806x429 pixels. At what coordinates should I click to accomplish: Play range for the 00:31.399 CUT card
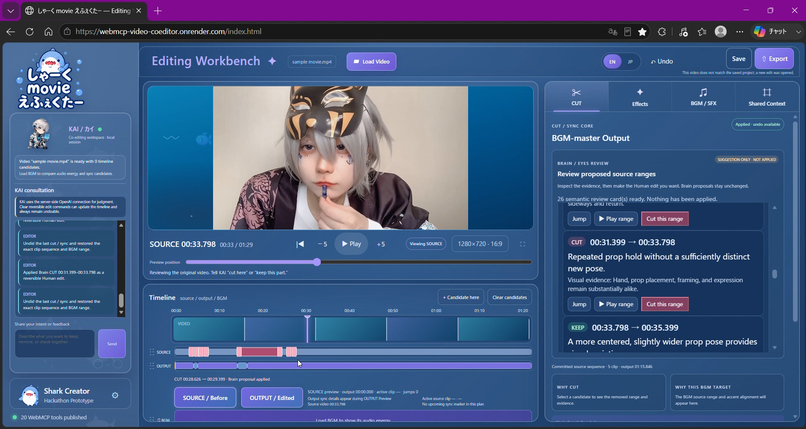click(616, 304)
